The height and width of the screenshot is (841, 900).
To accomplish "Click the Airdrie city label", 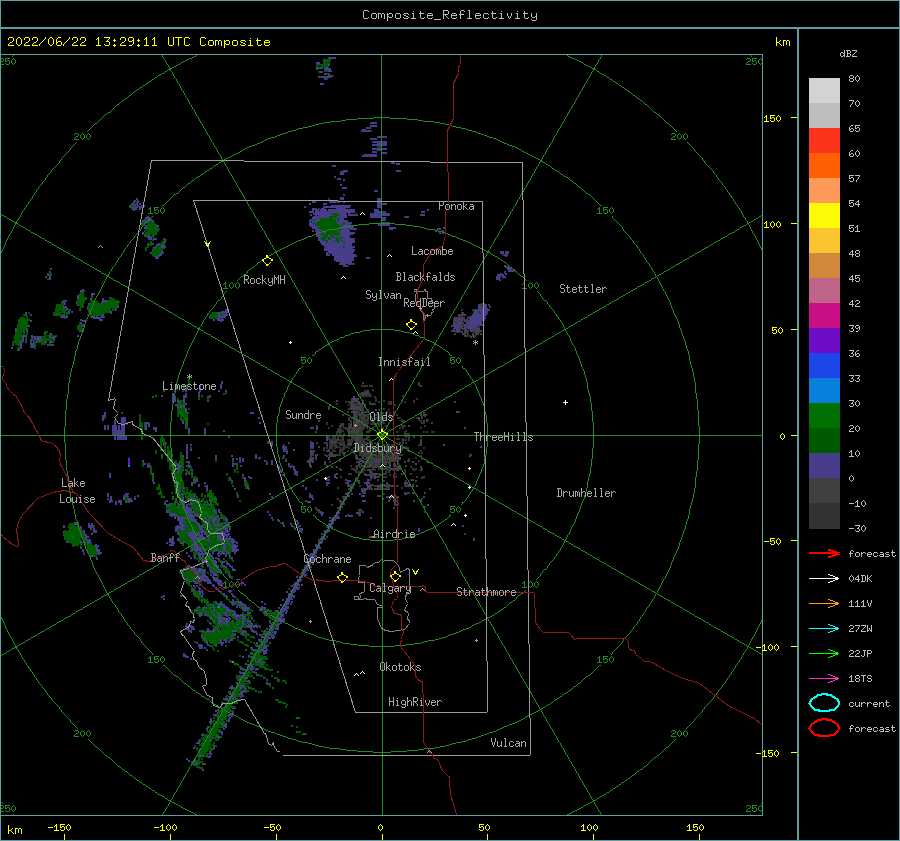I will click(x=394, y=534).
